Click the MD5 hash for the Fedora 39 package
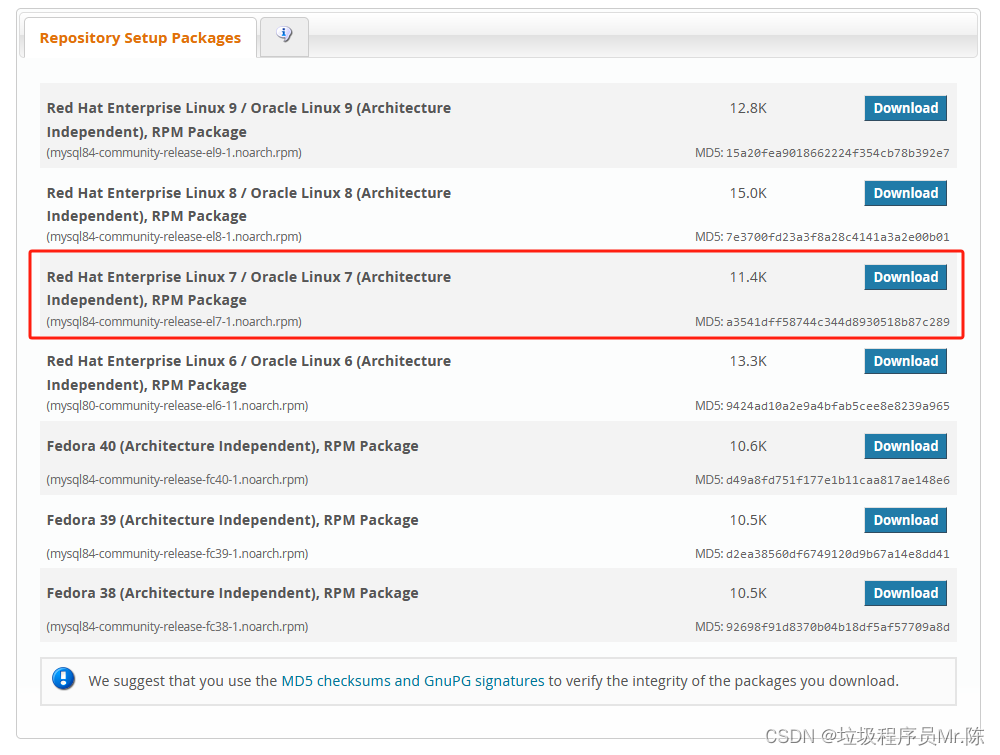The image size is (1000, 755). [x=837, y=554]
